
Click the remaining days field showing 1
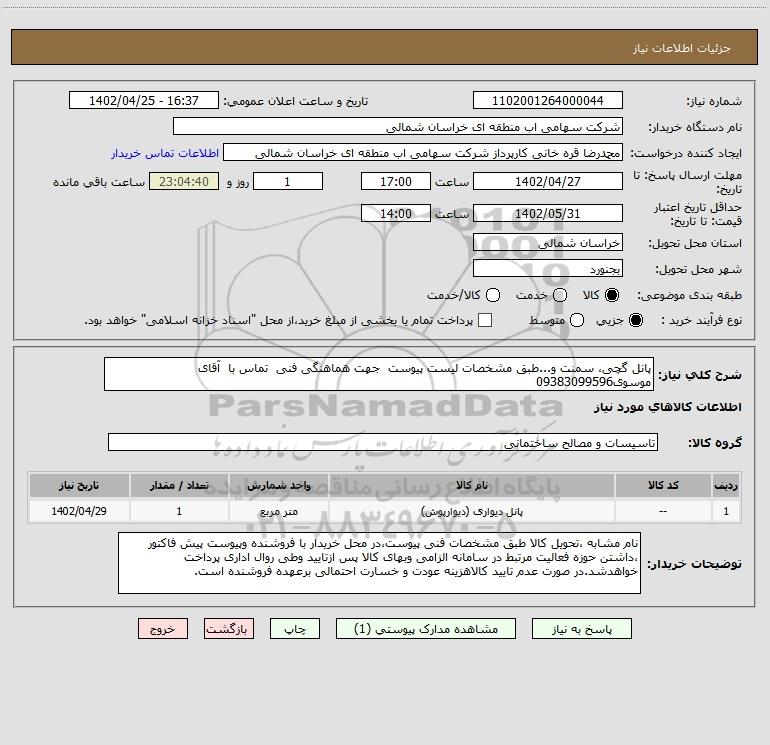[x=288, y=181]
